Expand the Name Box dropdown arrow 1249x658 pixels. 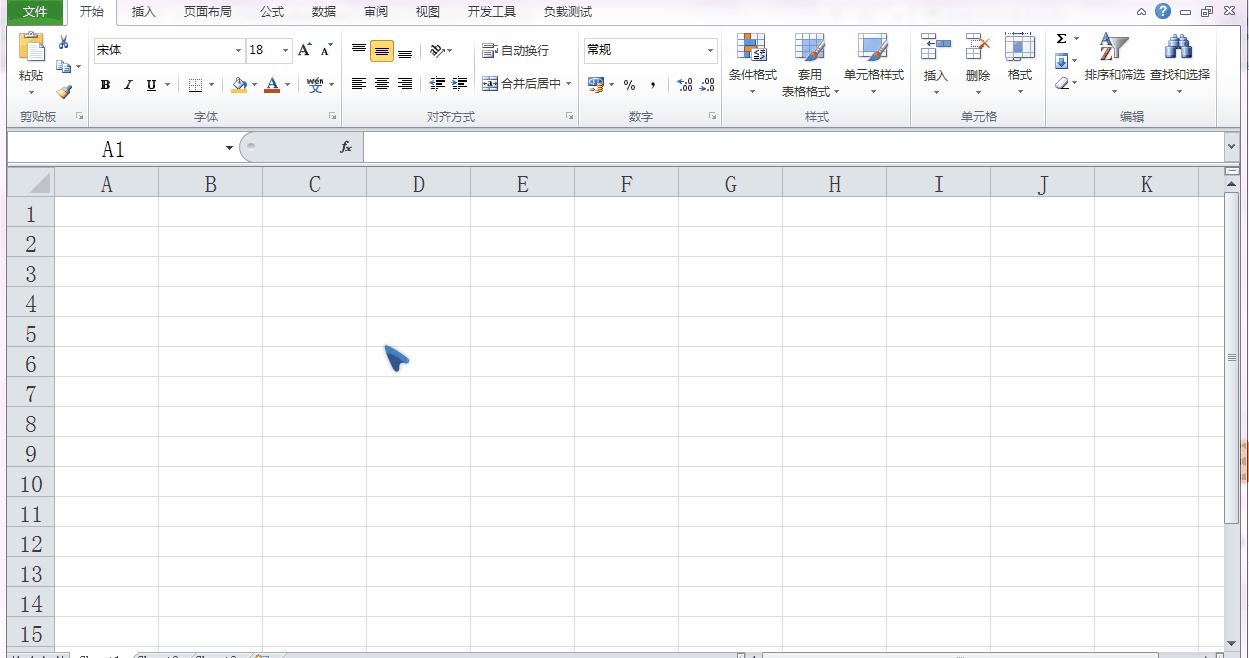coord(229,148)
